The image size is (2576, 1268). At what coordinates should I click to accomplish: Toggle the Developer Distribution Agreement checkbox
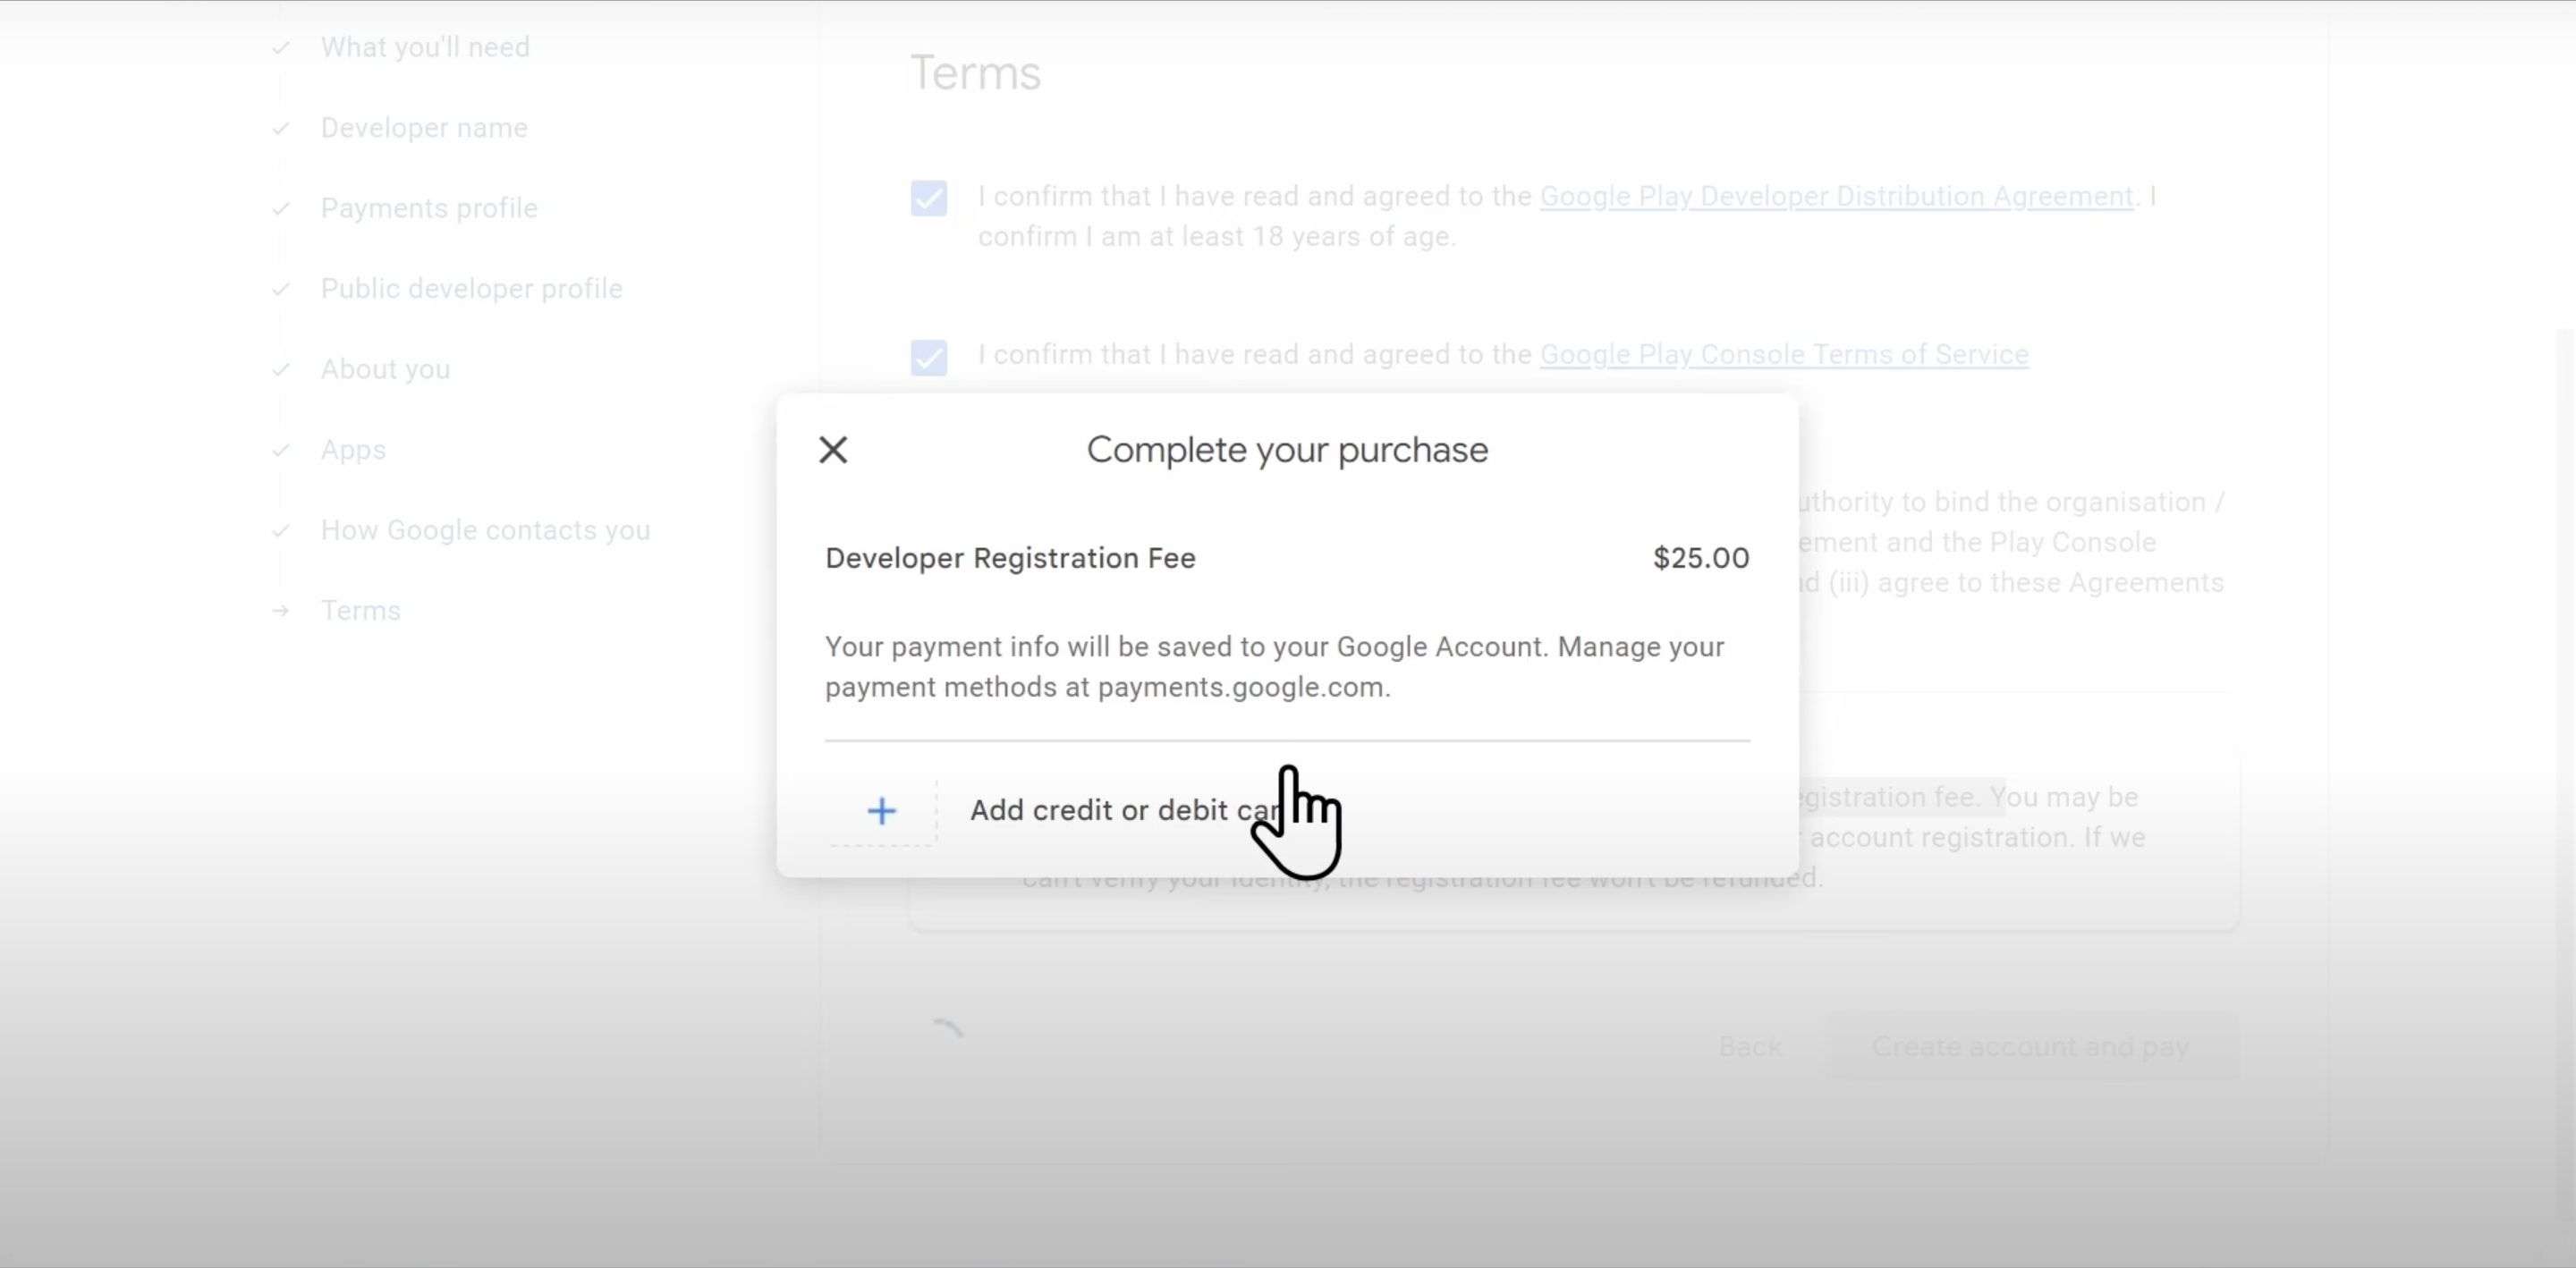tap(928, 198)
